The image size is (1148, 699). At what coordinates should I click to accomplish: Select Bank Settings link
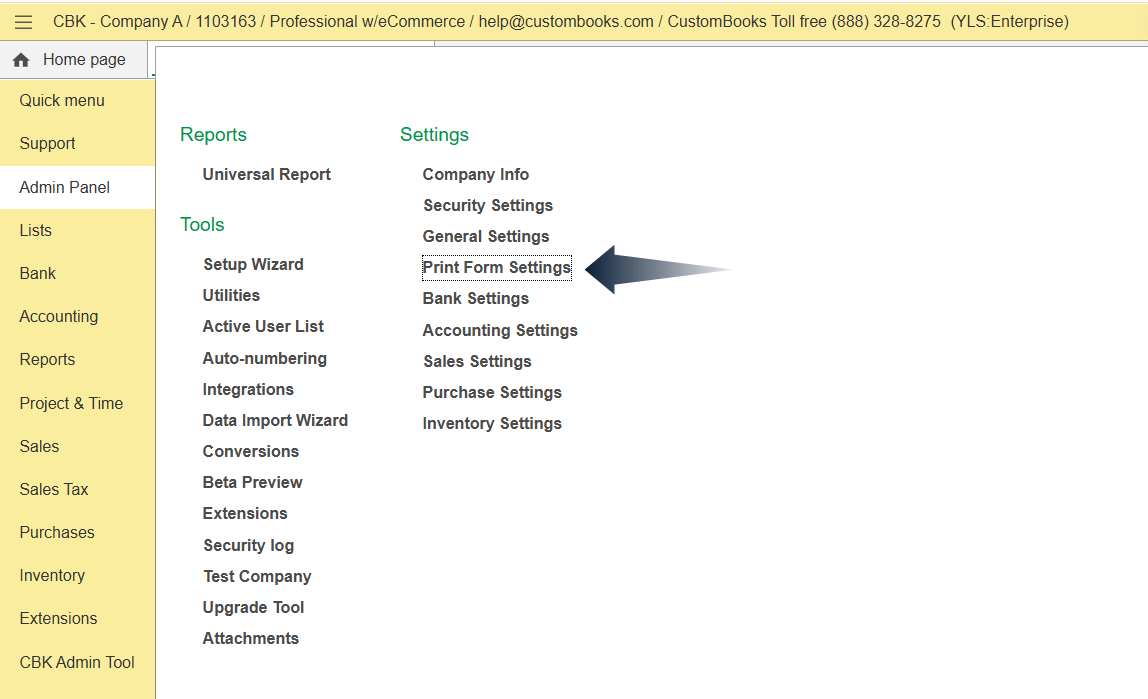click(x=476, y=299)
